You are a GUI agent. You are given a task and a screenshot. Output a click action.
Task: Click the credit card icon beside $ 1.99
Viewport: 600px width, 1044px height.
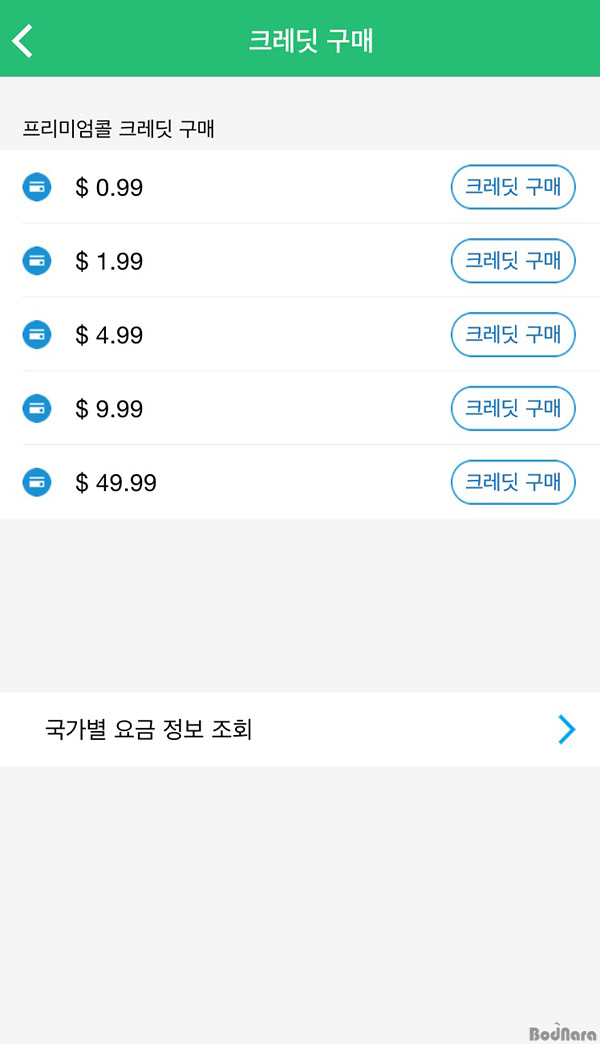[37, 261]
